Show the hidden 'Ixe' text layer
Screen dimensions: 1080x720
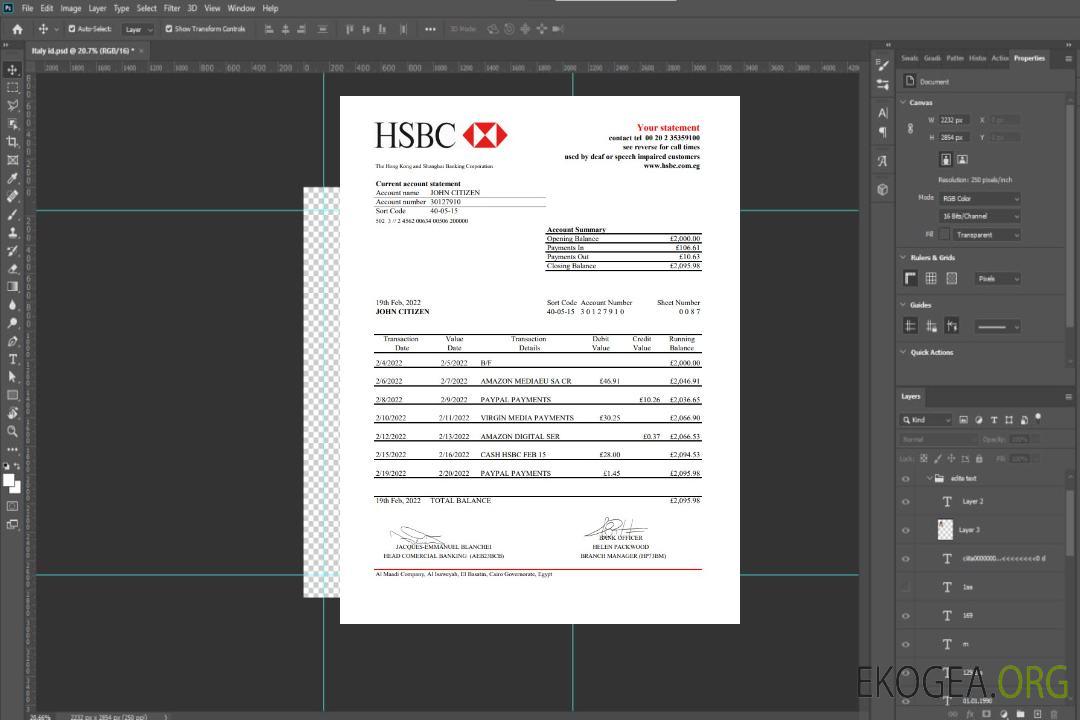coord(906,587)
